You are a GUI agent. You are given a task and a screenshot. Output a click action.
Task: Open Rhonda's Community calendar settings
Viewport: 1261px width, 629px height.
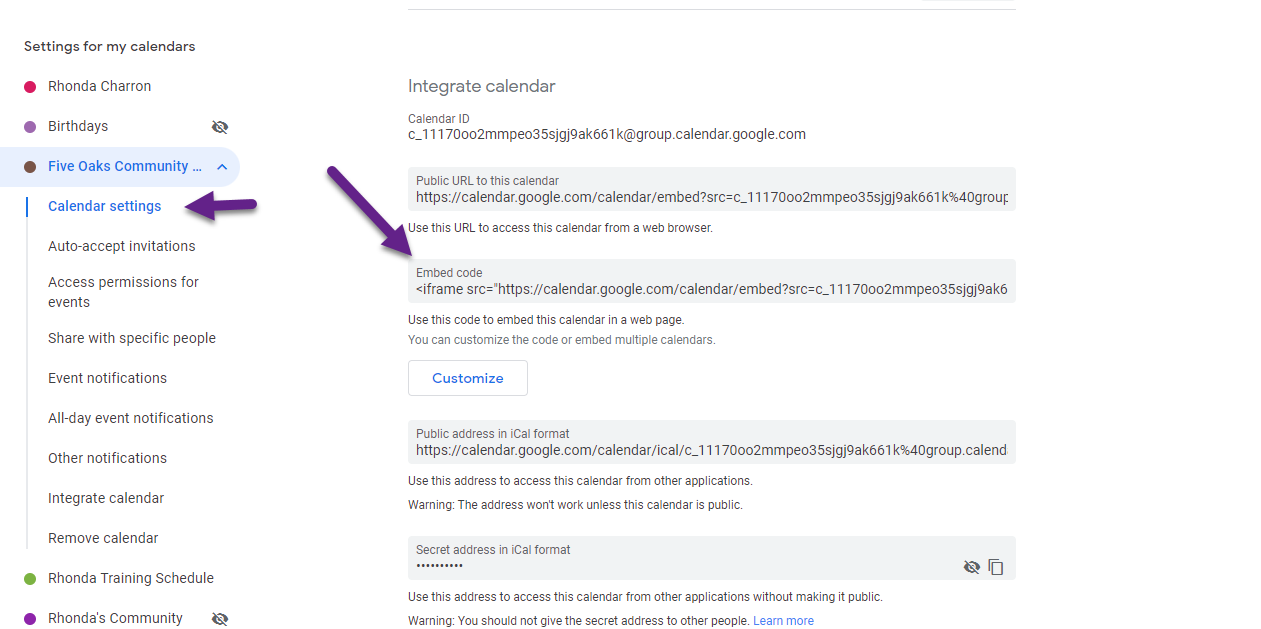tap(116, 619)
